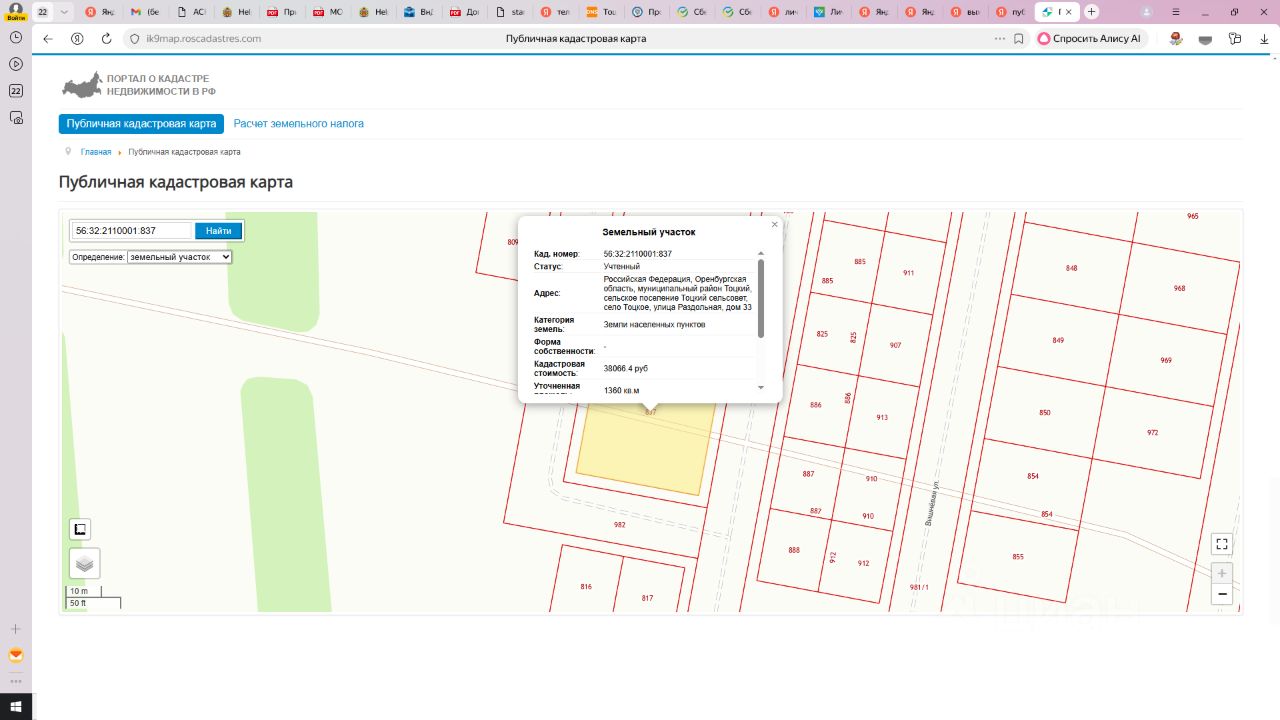Close the active browser tab

click(1069, 12)
